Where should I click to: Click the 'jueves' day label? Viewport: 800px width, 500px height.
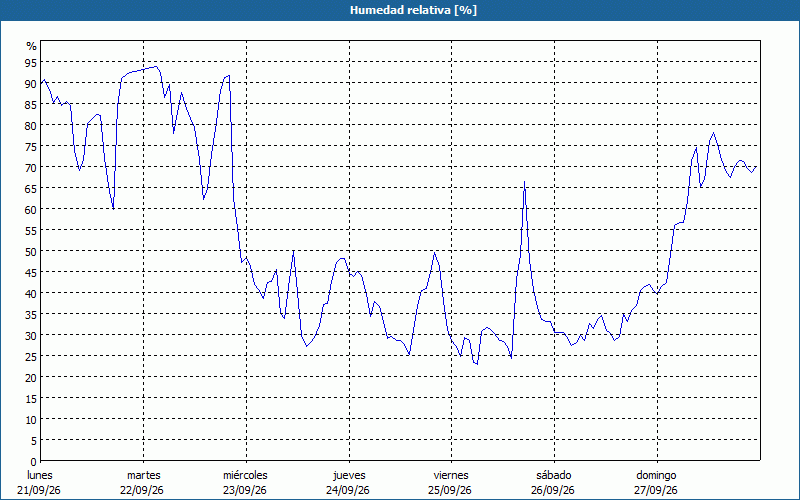(349, 475)
